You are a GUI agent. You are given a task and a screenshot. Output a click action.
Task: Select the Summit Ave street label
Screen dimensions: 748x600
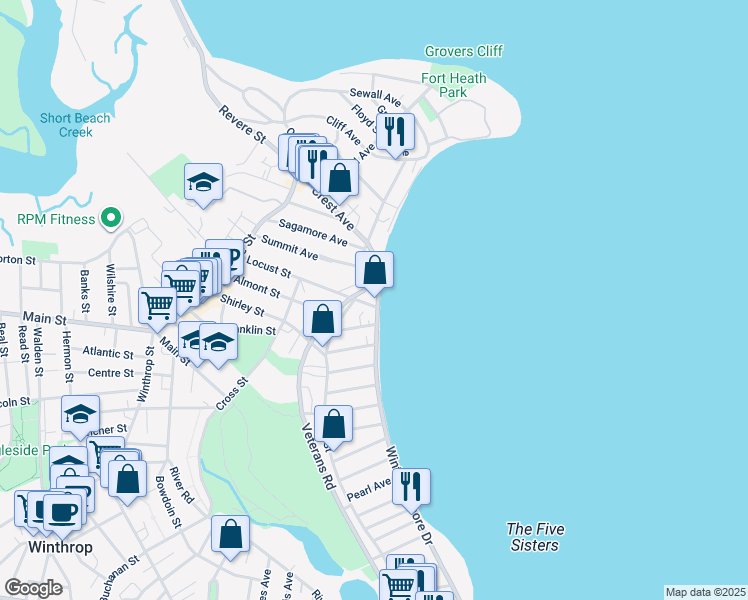click(290, 248)
